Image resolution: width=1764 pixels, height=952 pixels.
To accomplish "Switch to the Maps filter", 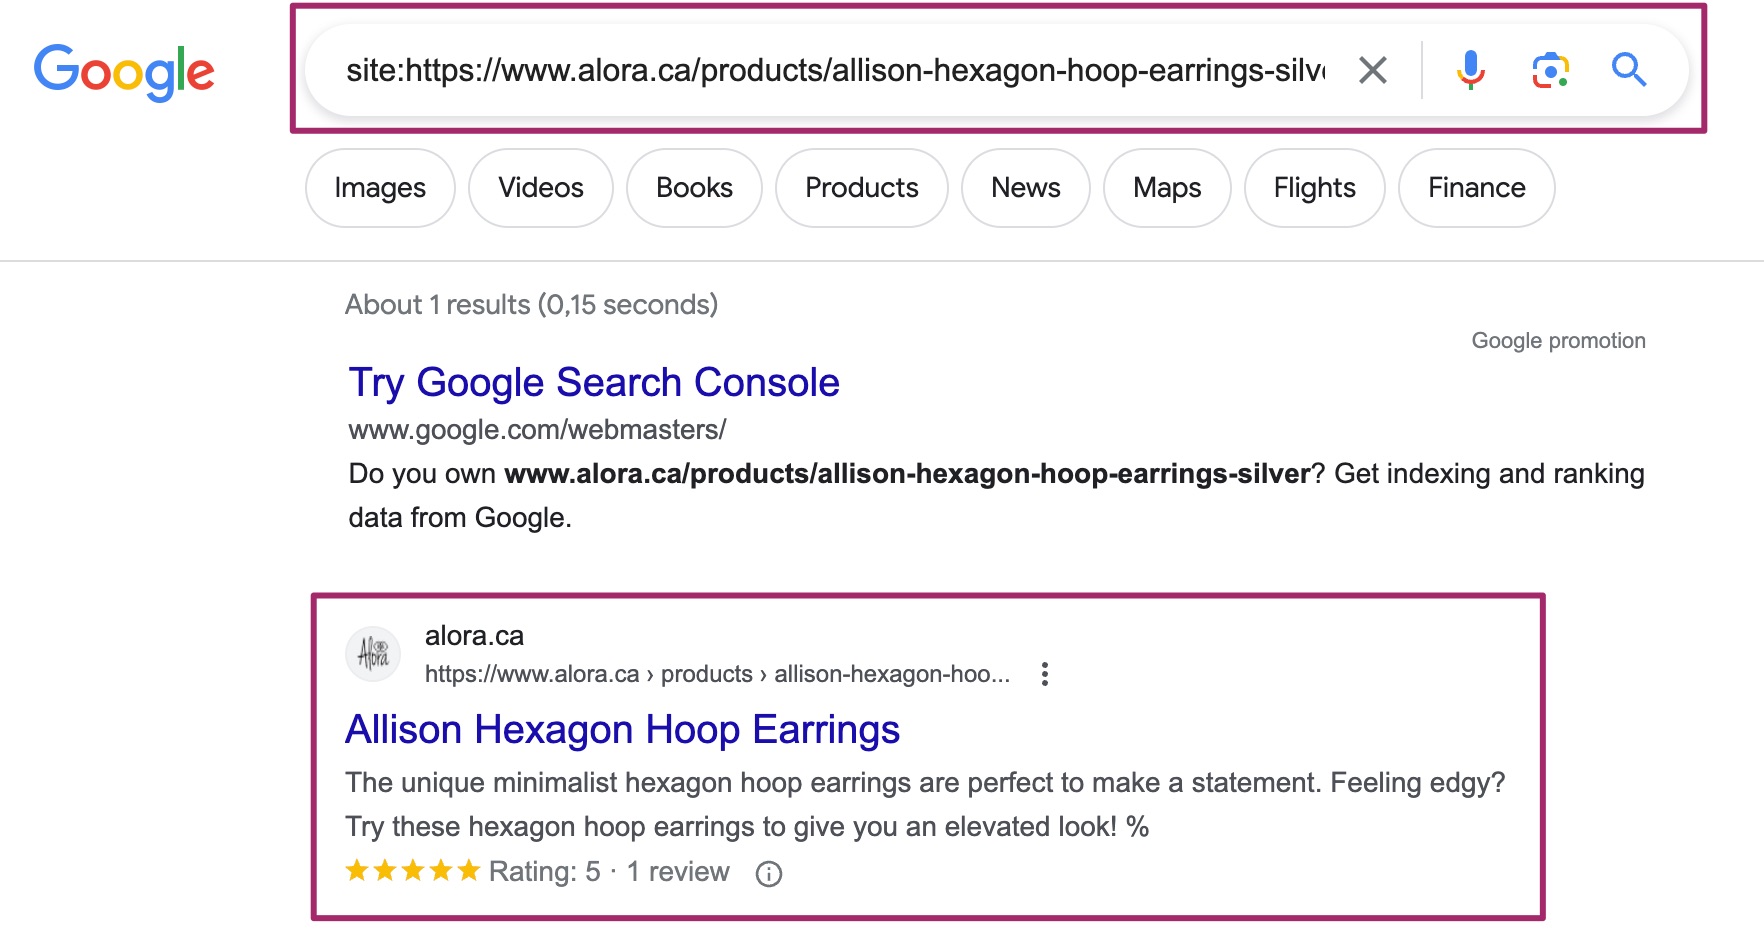I will point(1167,188).
